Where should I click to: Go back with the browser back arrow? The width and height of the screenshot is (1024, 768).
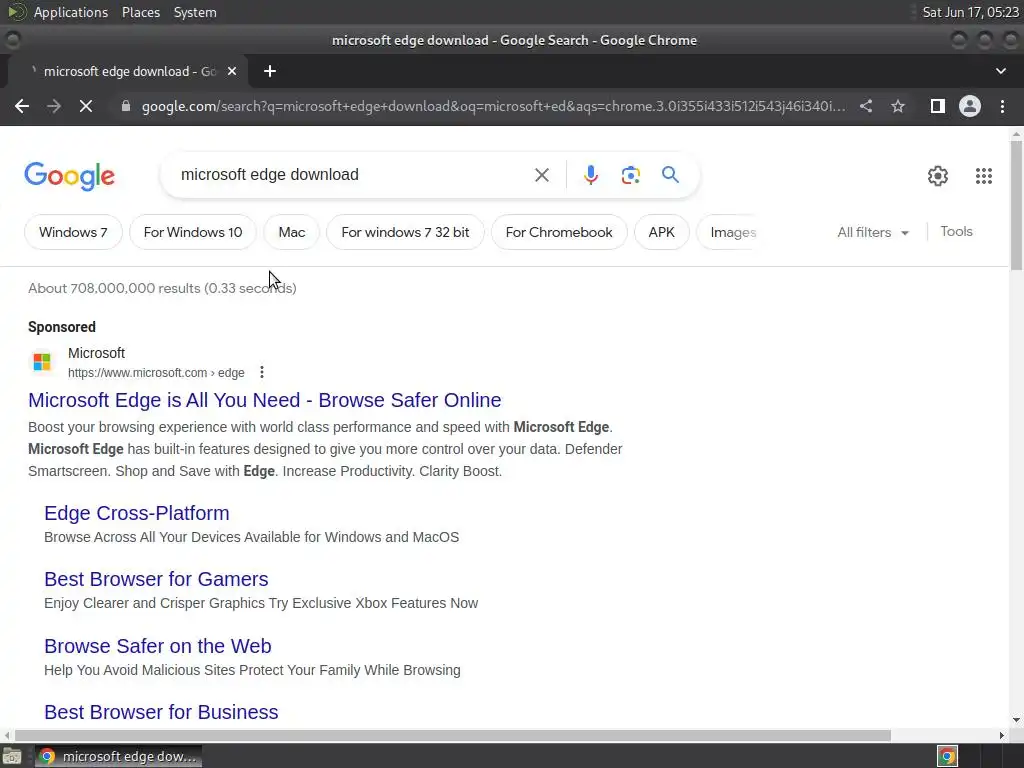[22, 106]
